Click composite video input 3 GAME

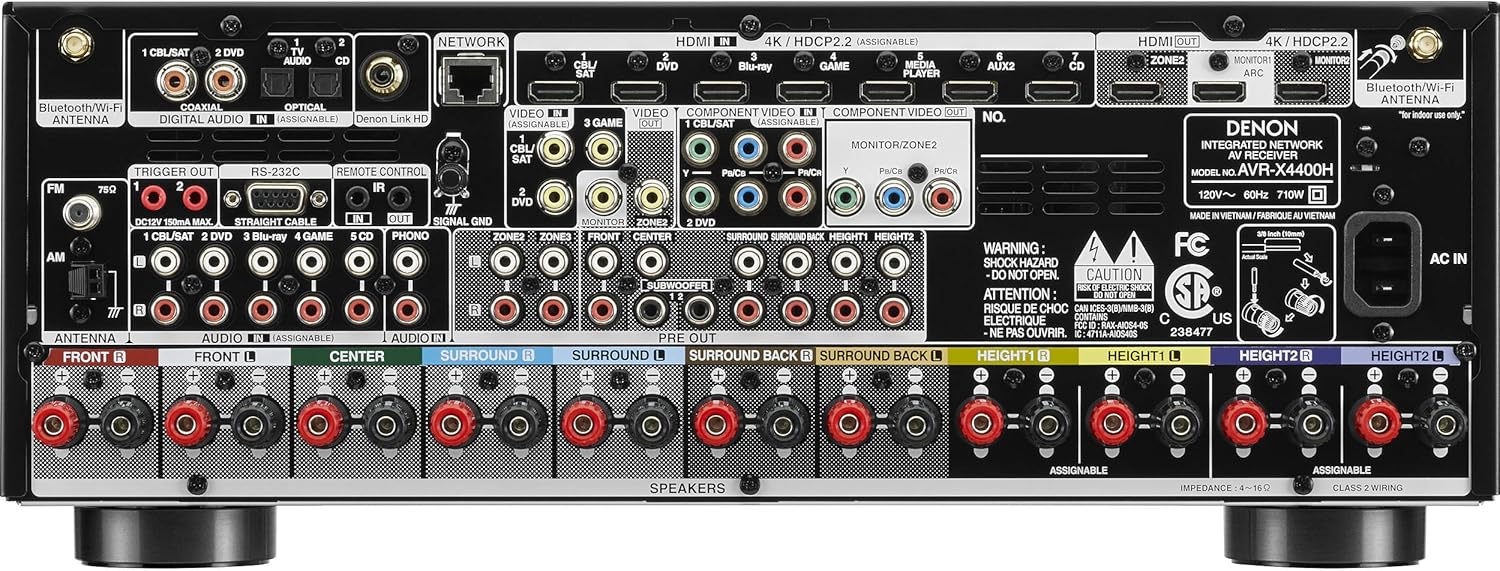(602, 151)
